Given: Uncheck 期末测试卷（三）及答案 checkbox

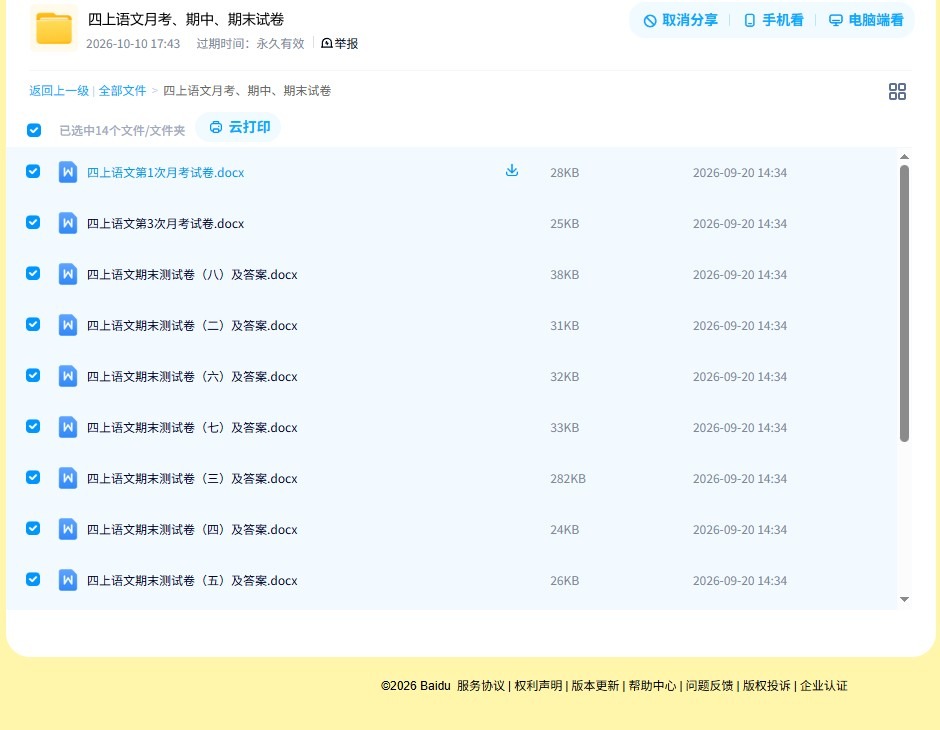Looking at the screenshot, I should 33,477.
